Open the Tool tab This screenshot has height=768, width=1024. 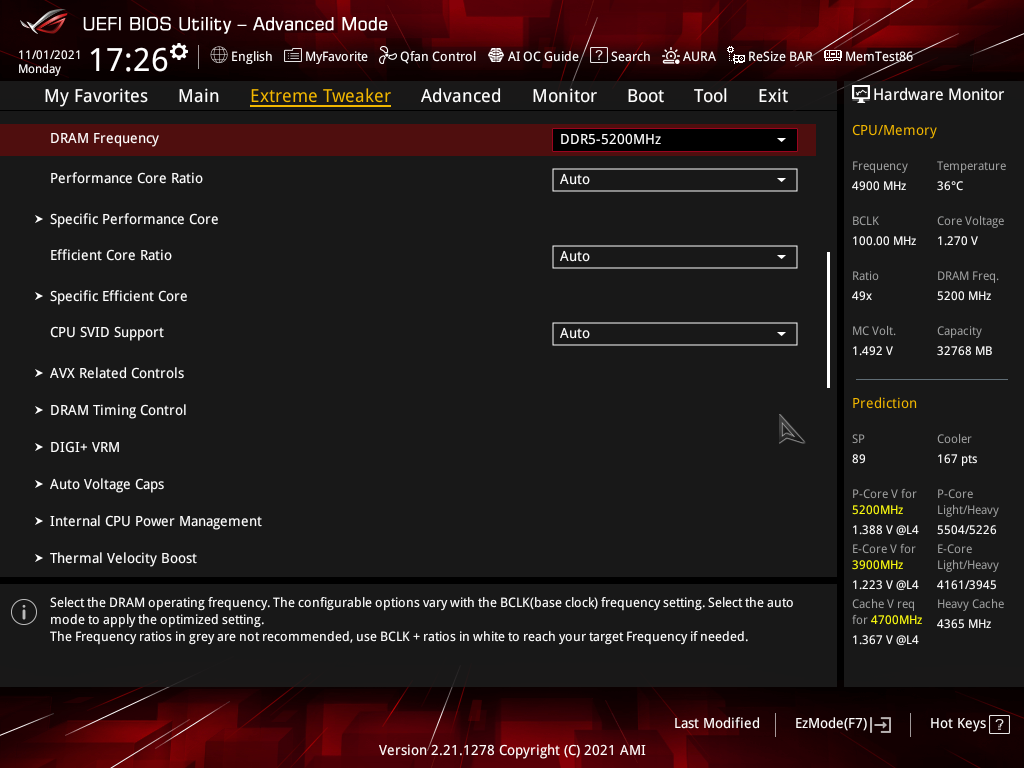click(x=711, y=96)
